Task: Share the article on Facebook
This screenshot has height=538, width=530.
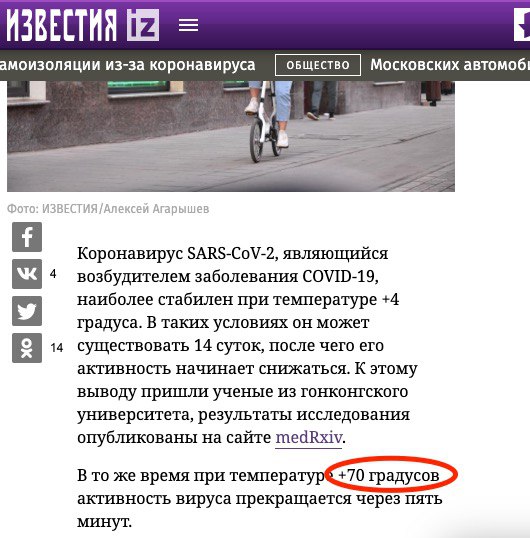Action: click(x=27, y=237)
